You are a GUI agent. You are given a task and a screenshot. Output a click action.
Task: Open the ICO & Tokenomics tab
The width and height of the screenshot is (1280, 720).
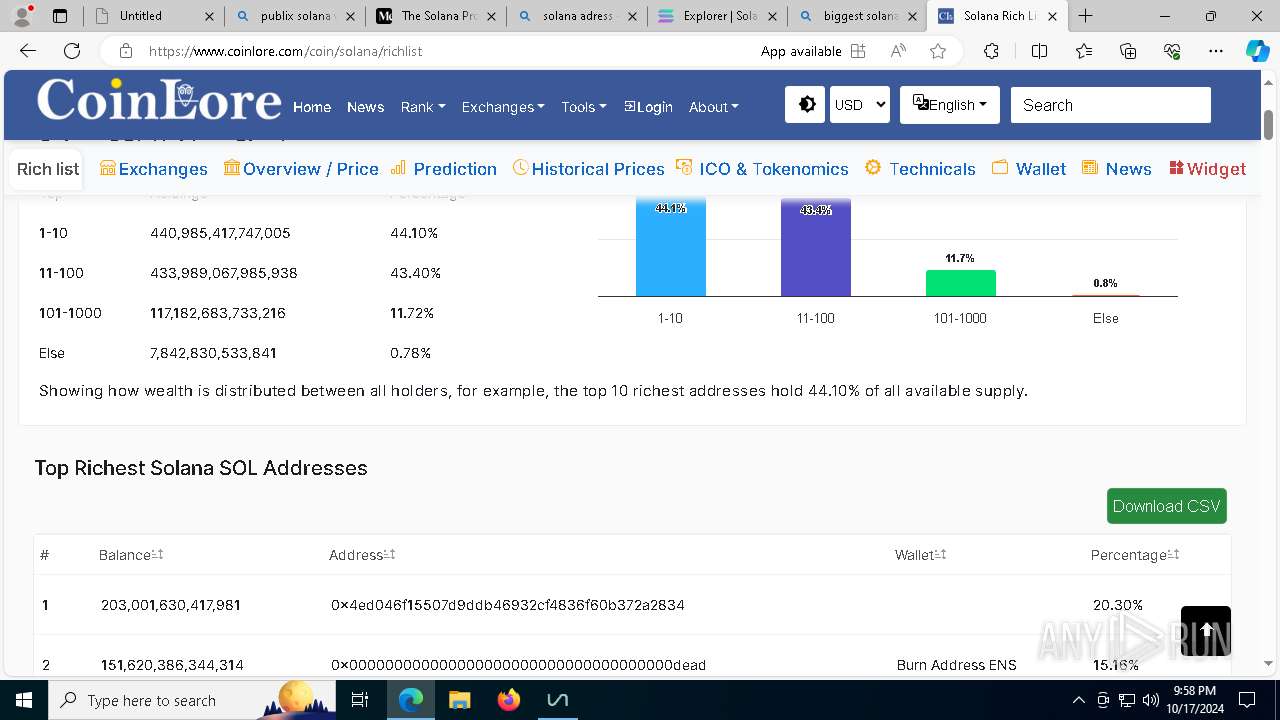tap(762, 169)
